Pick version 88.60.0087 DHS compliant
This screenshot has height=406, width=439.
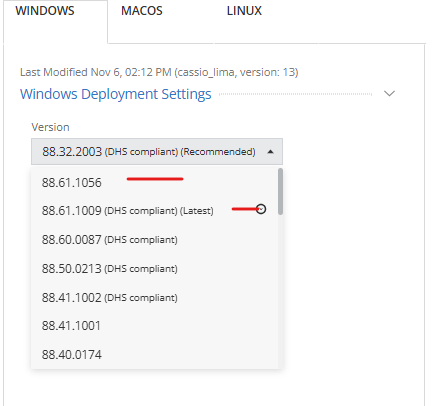click(x=154, y=240)
